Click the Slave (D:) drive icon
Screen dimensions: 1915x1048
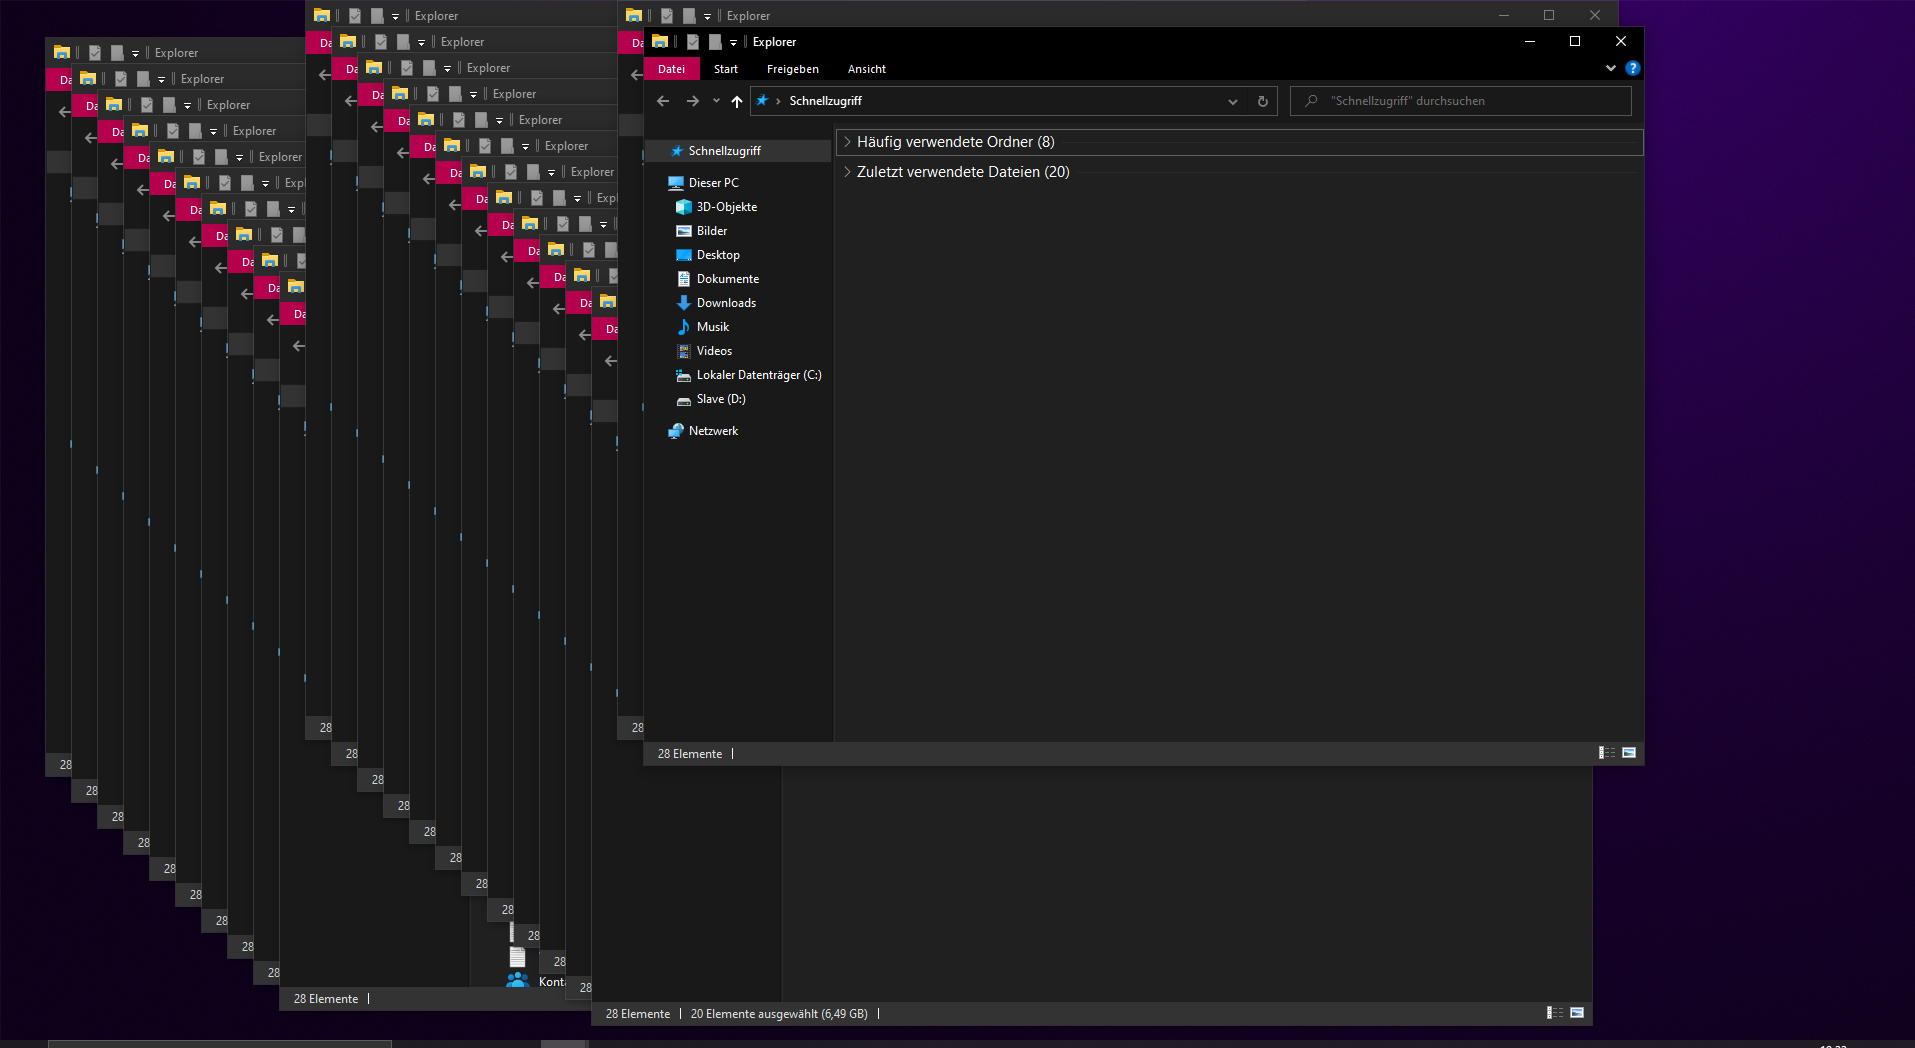click(684, 400)
